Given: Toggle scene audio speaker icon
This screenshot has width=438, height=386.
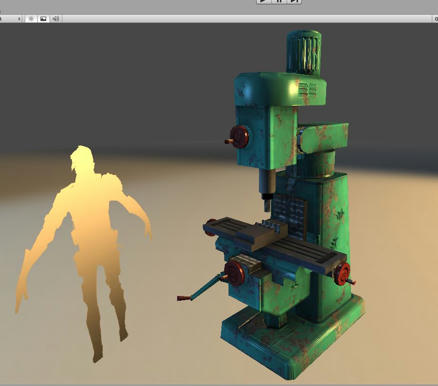Looking at the screenshot, I should coord(55,19).
